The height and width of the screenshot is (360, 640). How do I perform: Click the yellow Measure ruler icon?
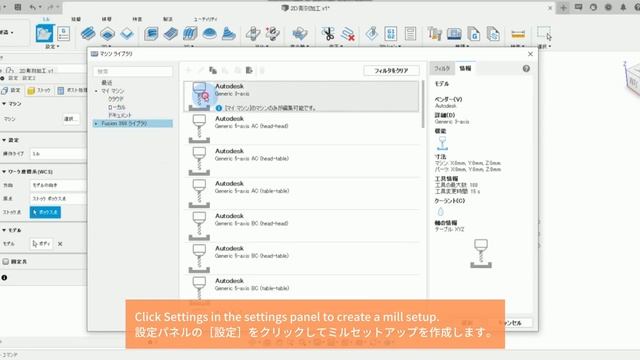coord(518,34)
